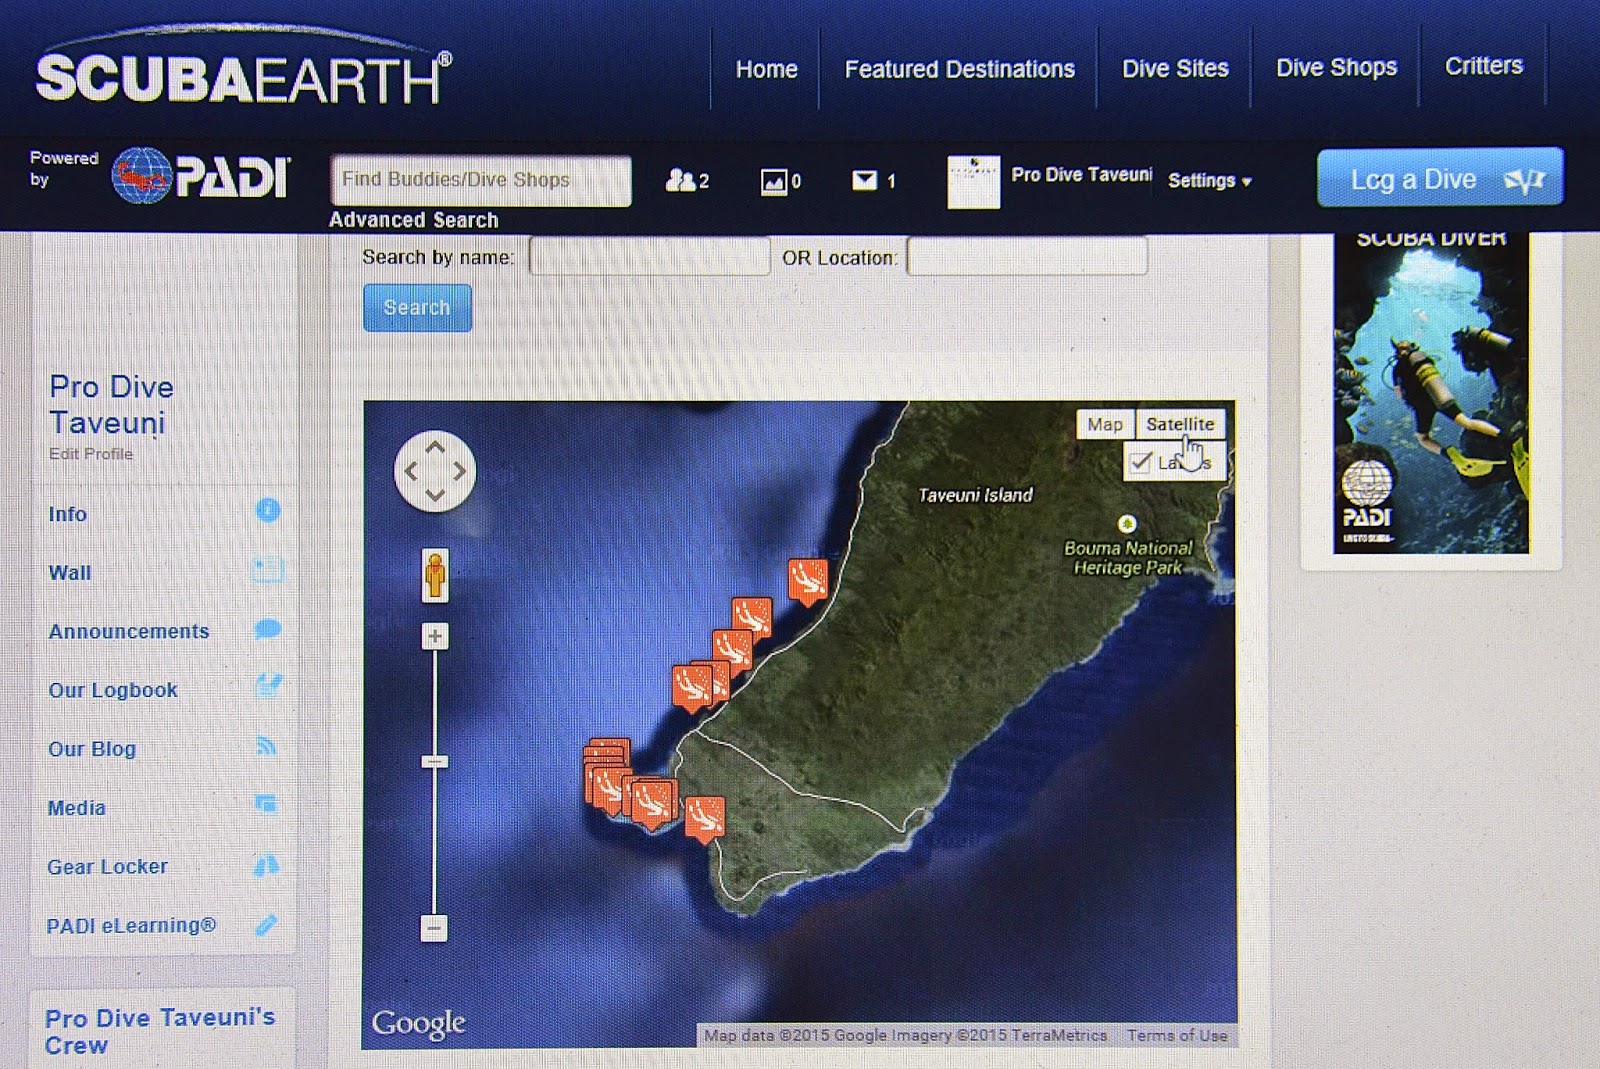Open the Media gallery icon
The height and width of the screenshot is (1069, 1600).
pyautogui.click(x=266, y=804)
